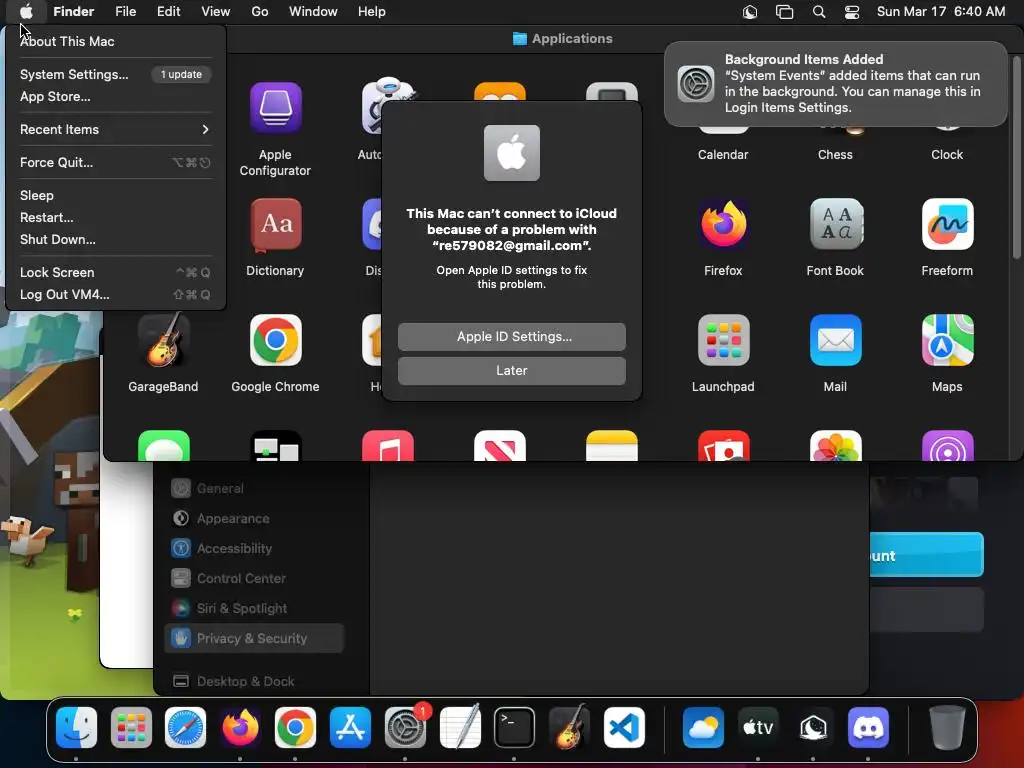Open the Calendar app label
This screenshot has height=768, width=1024.
(723, 155)
